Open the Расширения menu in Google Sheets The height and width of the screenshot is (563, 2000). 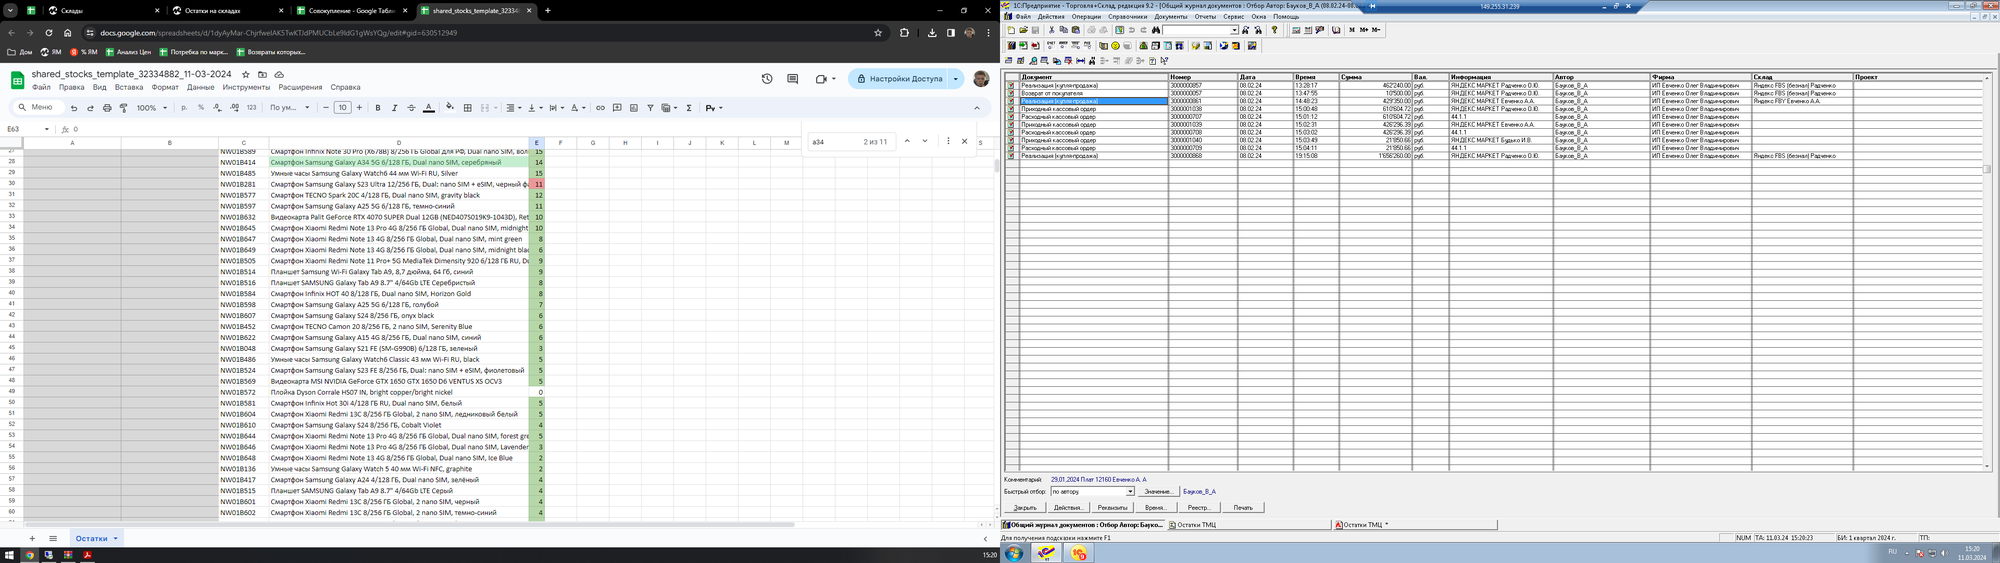click(x=300, y=87)
